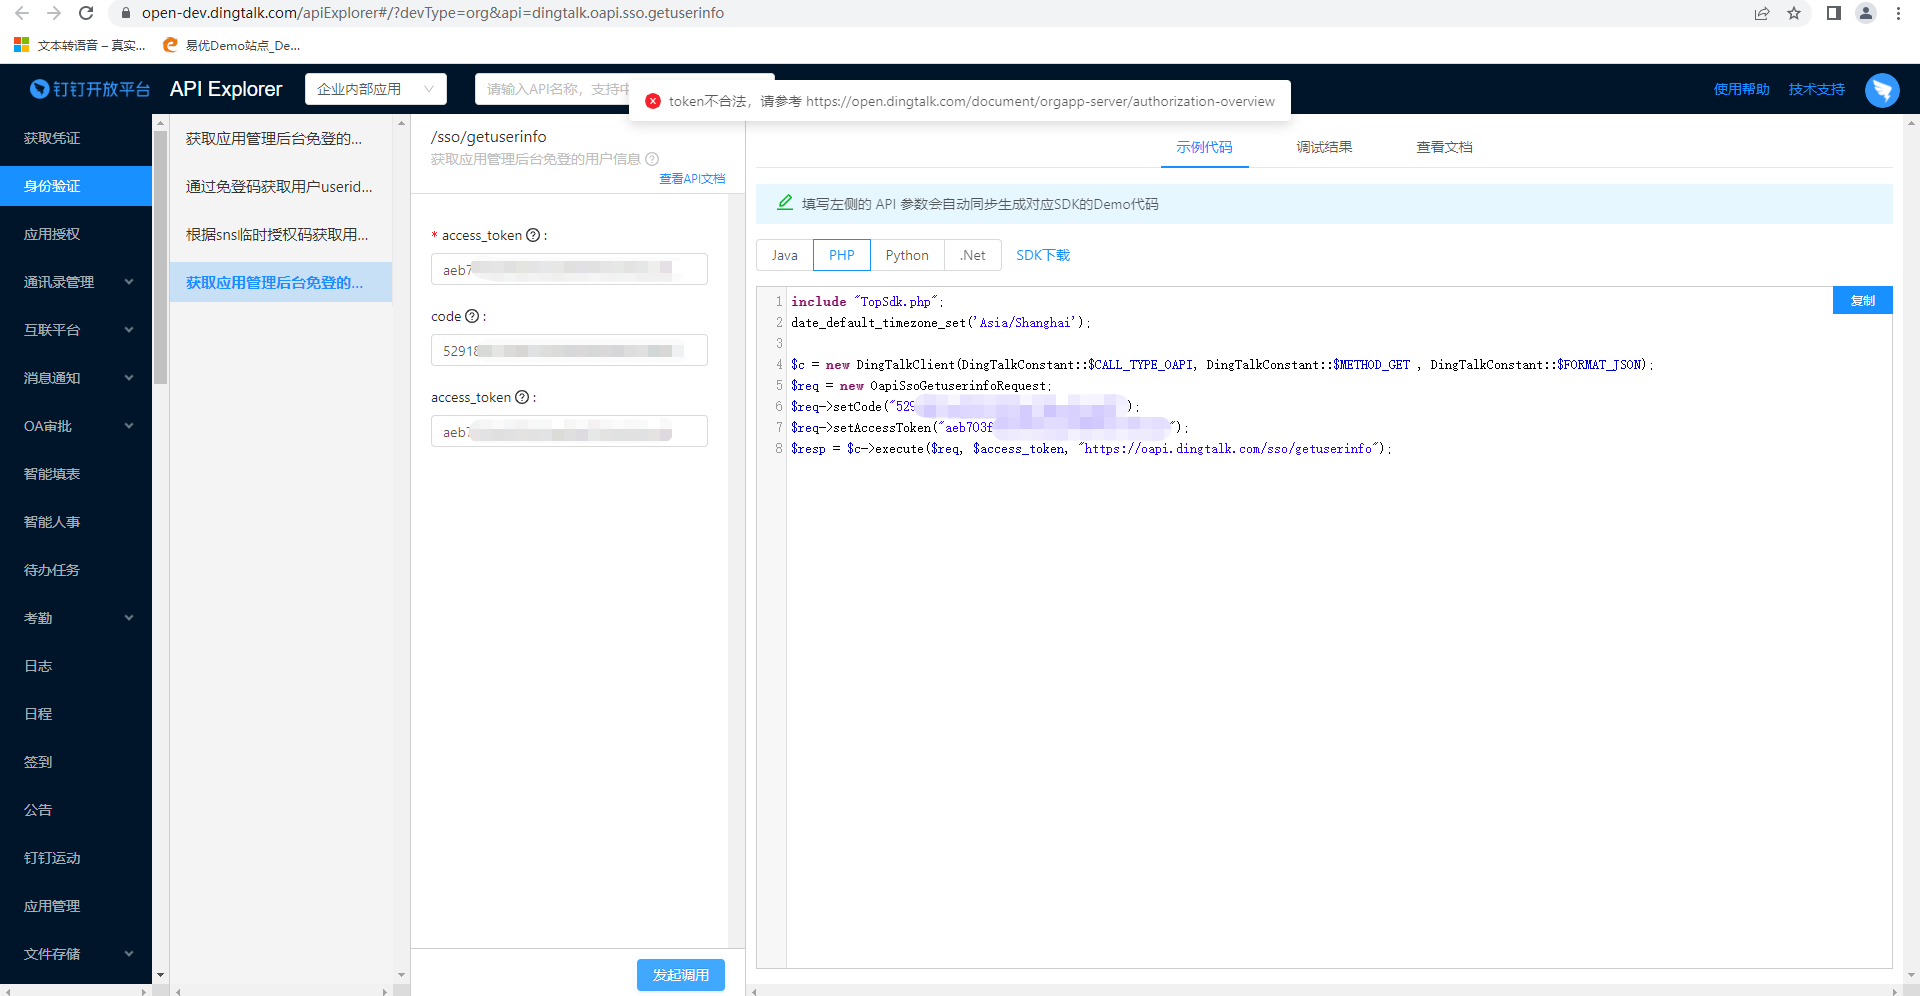The image size is (1920, 996).
Task: Click the green pencil icon in the tip banner
Action: [785, 203]
